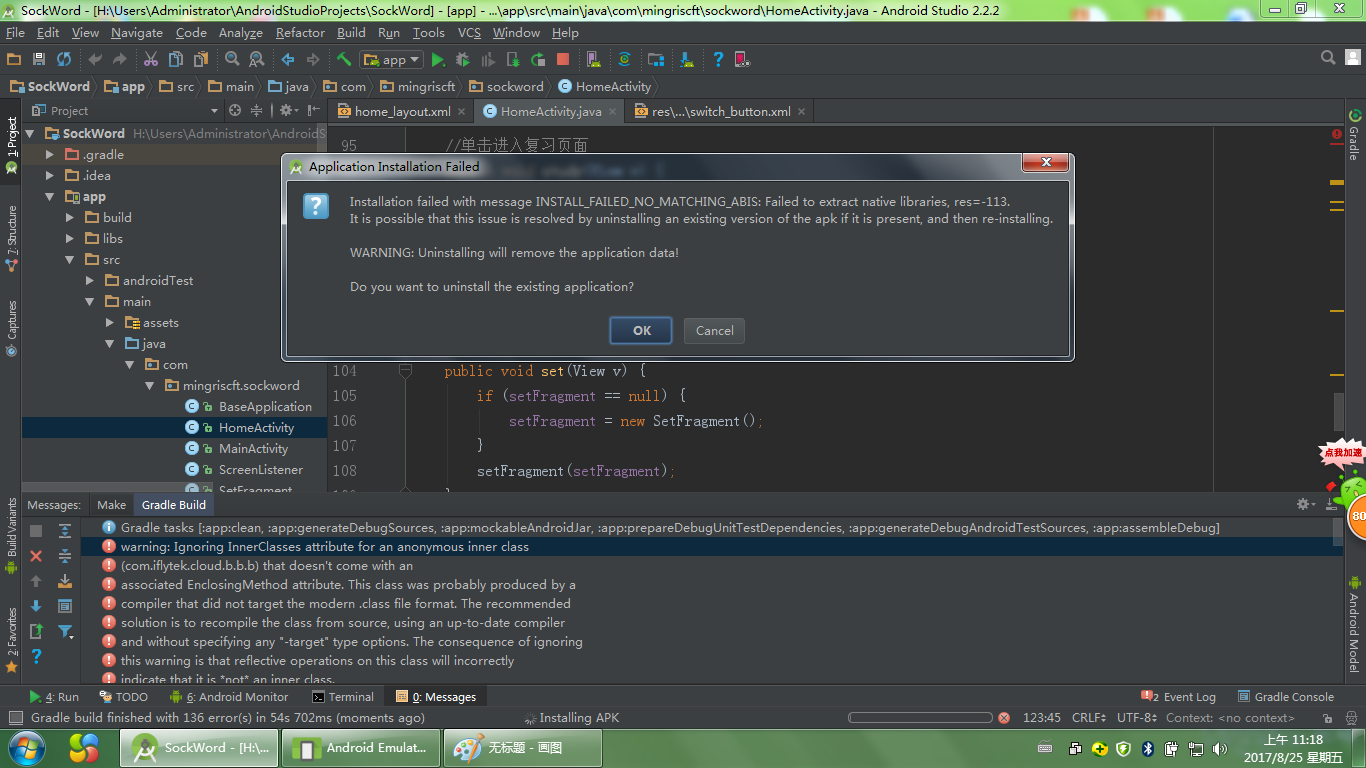The height and width of the screenshot is (768, 1366).
Task: Click the Help question mark toolbar icon
Action: 718,60
